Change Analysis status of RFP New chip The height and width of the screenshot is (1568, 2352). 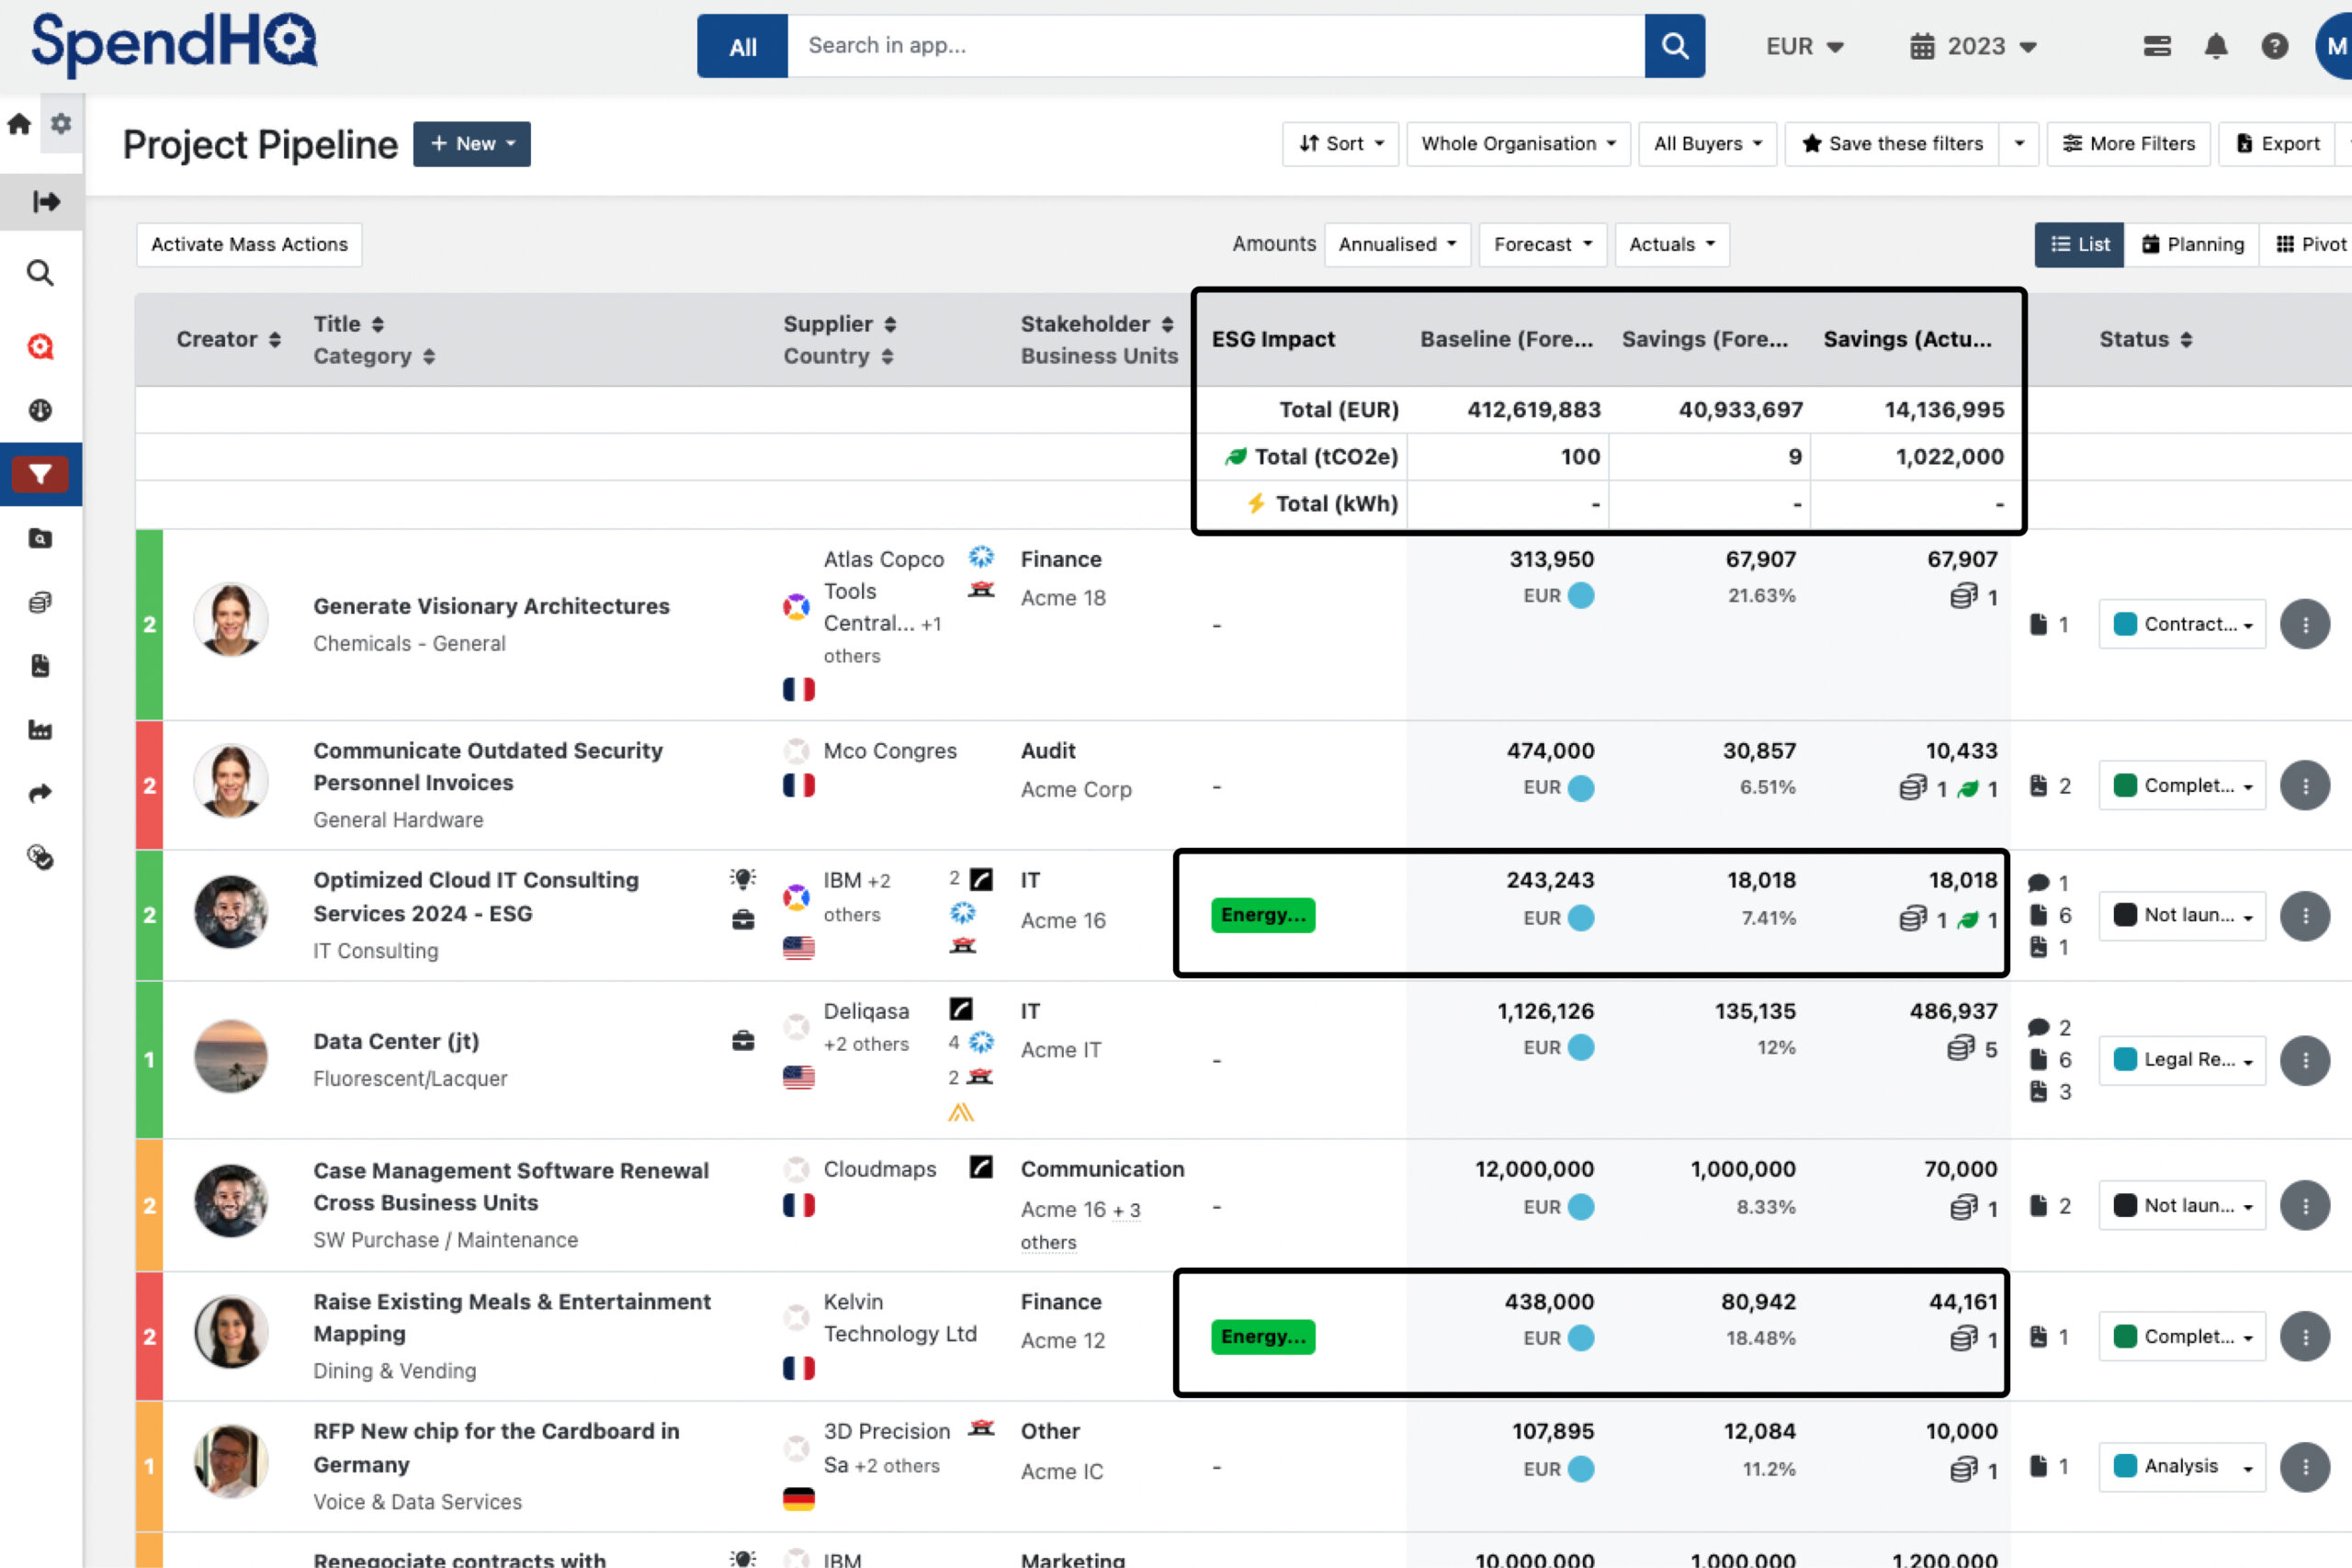point(2182,1467)
